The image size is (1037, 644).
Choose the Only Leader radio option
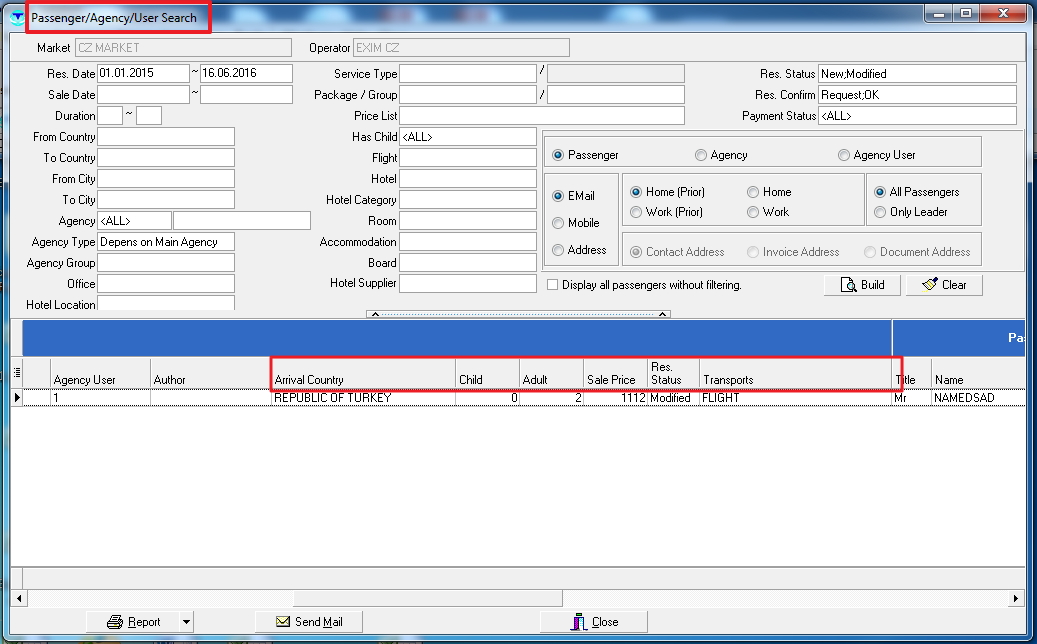click(x=880, y=212)
